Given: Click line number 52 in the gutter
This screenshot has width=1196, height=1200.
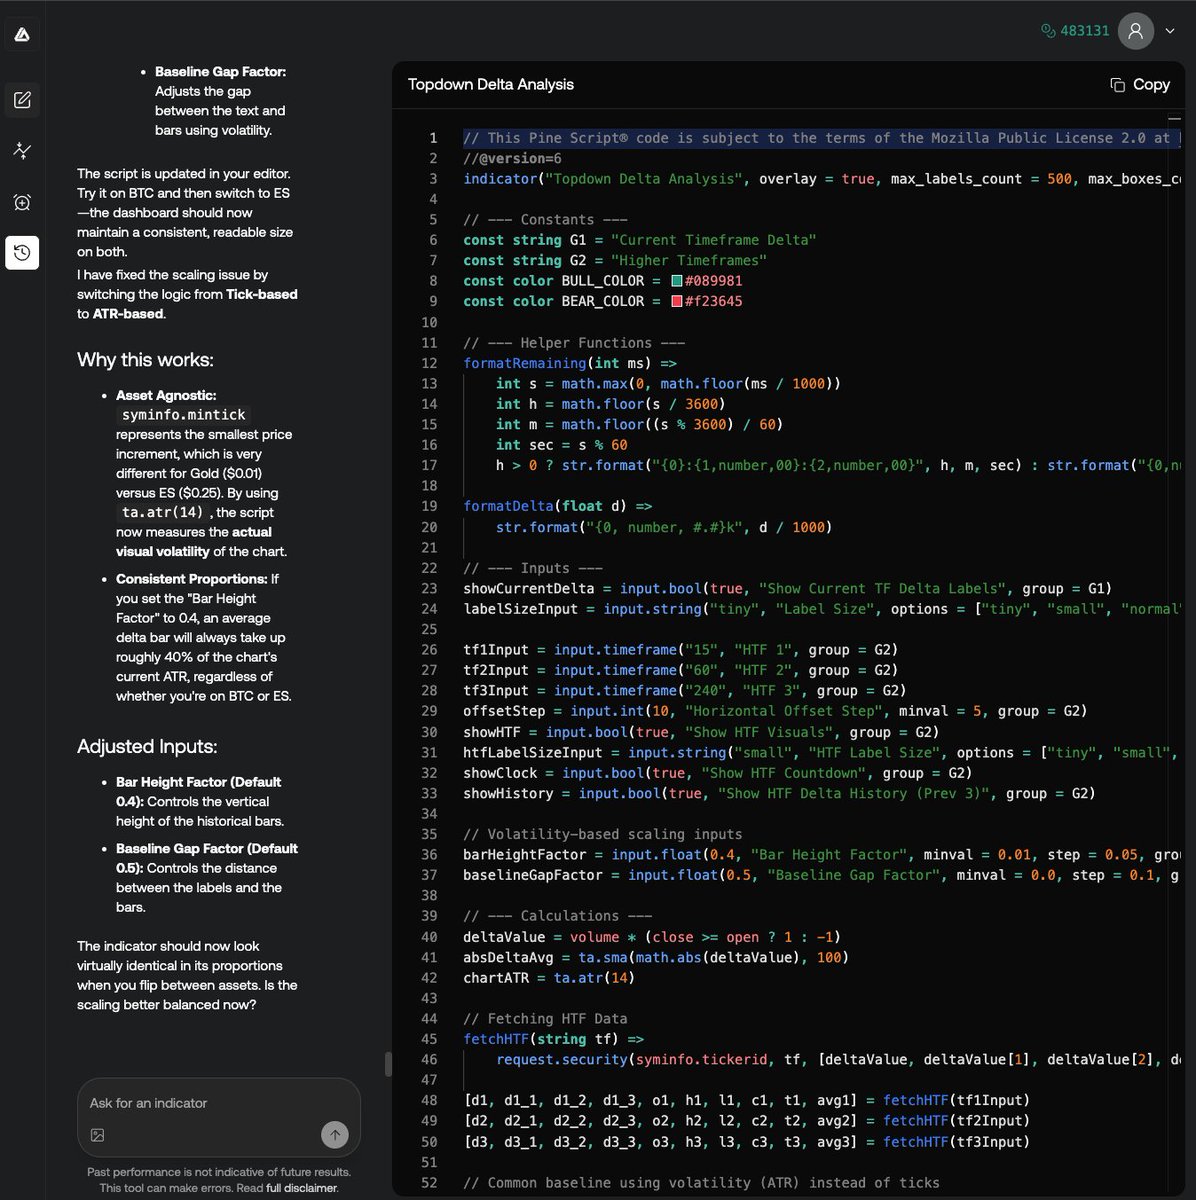Looking at the screenshot, I should 429,1183.
